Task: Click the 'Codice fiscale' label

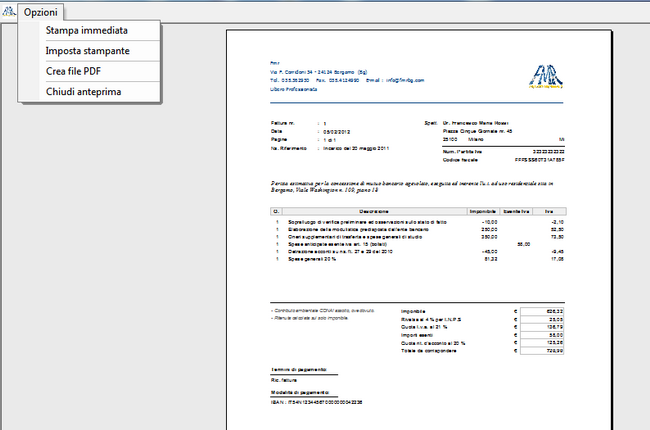Action: click(x=460, y=160)
